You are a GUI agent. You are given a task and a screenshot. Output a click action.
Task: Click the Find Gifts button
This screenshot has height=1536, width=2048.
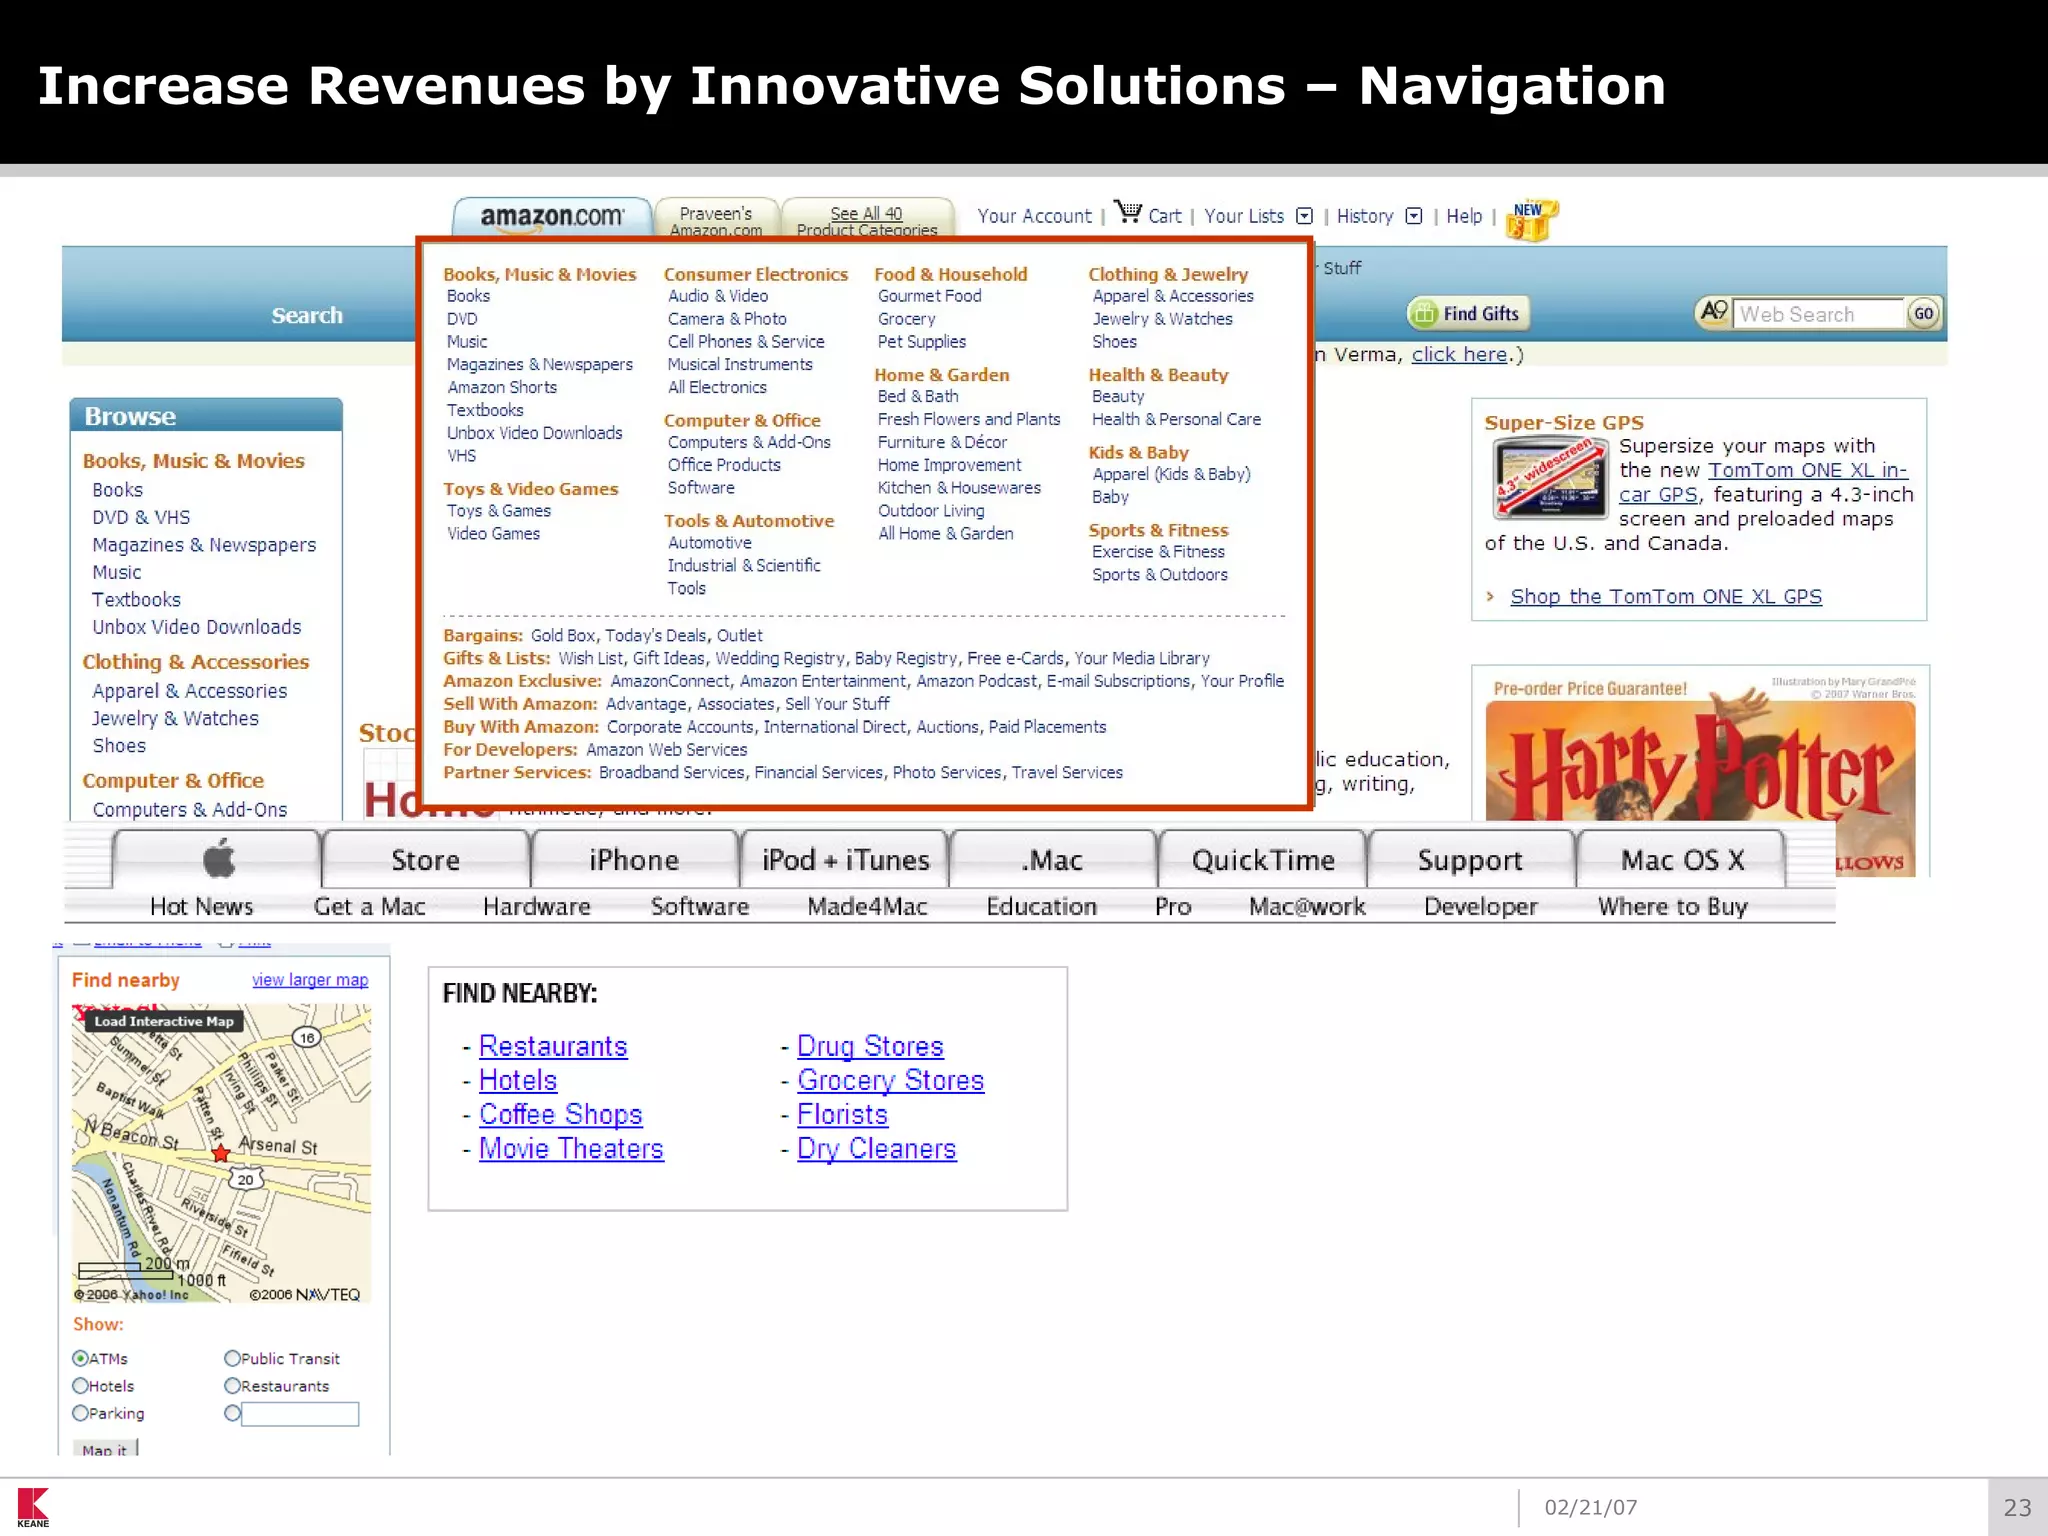click(x=1468, y=313)
